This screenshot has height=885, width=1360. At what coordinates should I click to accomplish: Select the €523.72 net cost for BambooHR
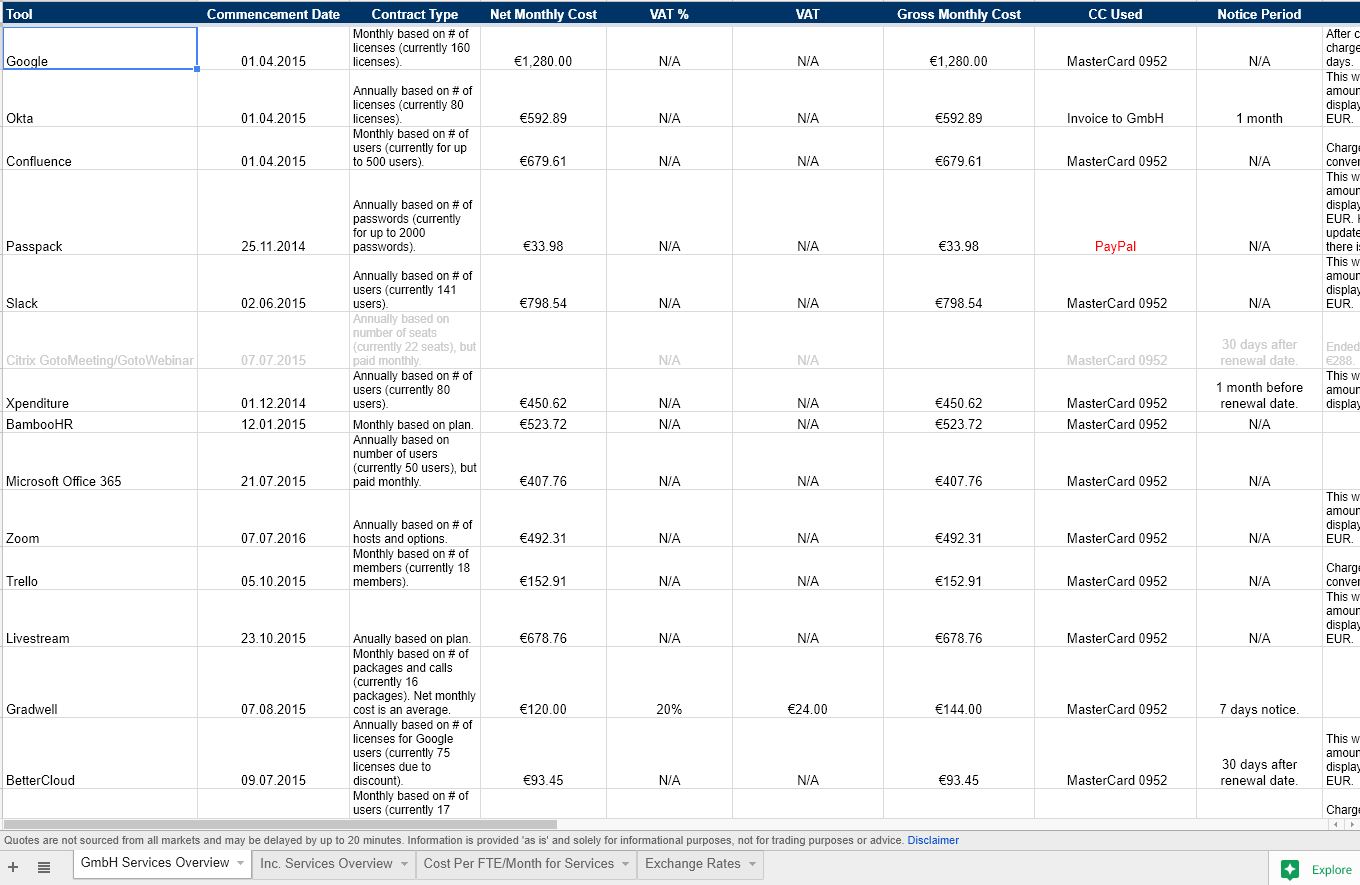pyautogui.click(x=543, y=423)
